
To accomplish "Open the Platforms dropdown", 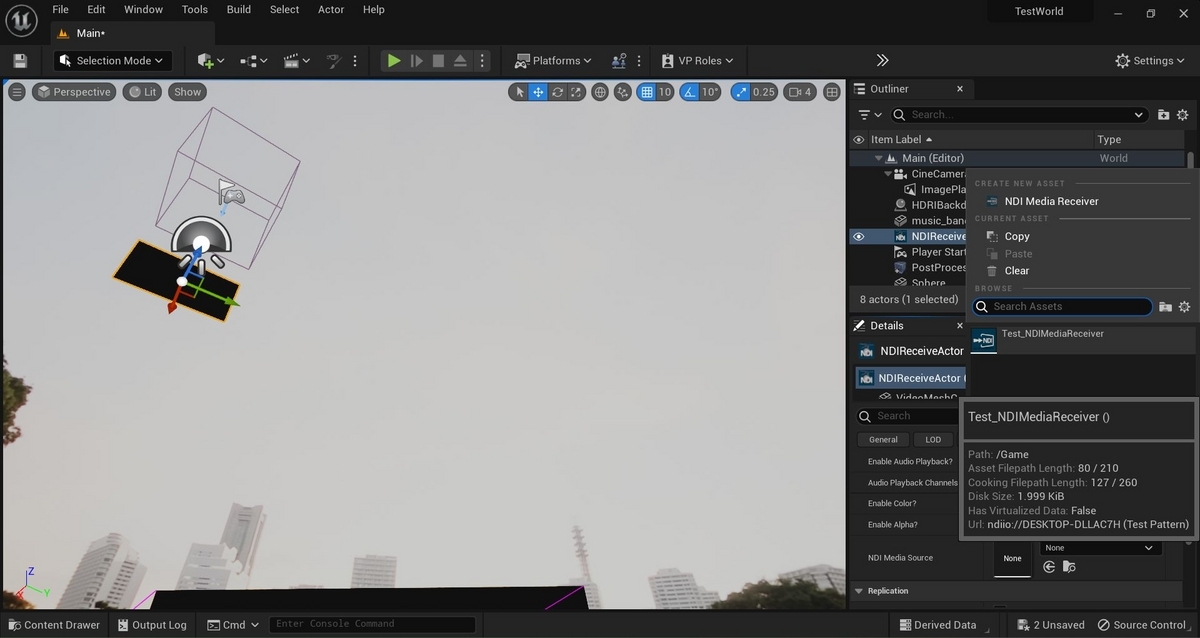I will pyautogui.click(x=553, y=61).
